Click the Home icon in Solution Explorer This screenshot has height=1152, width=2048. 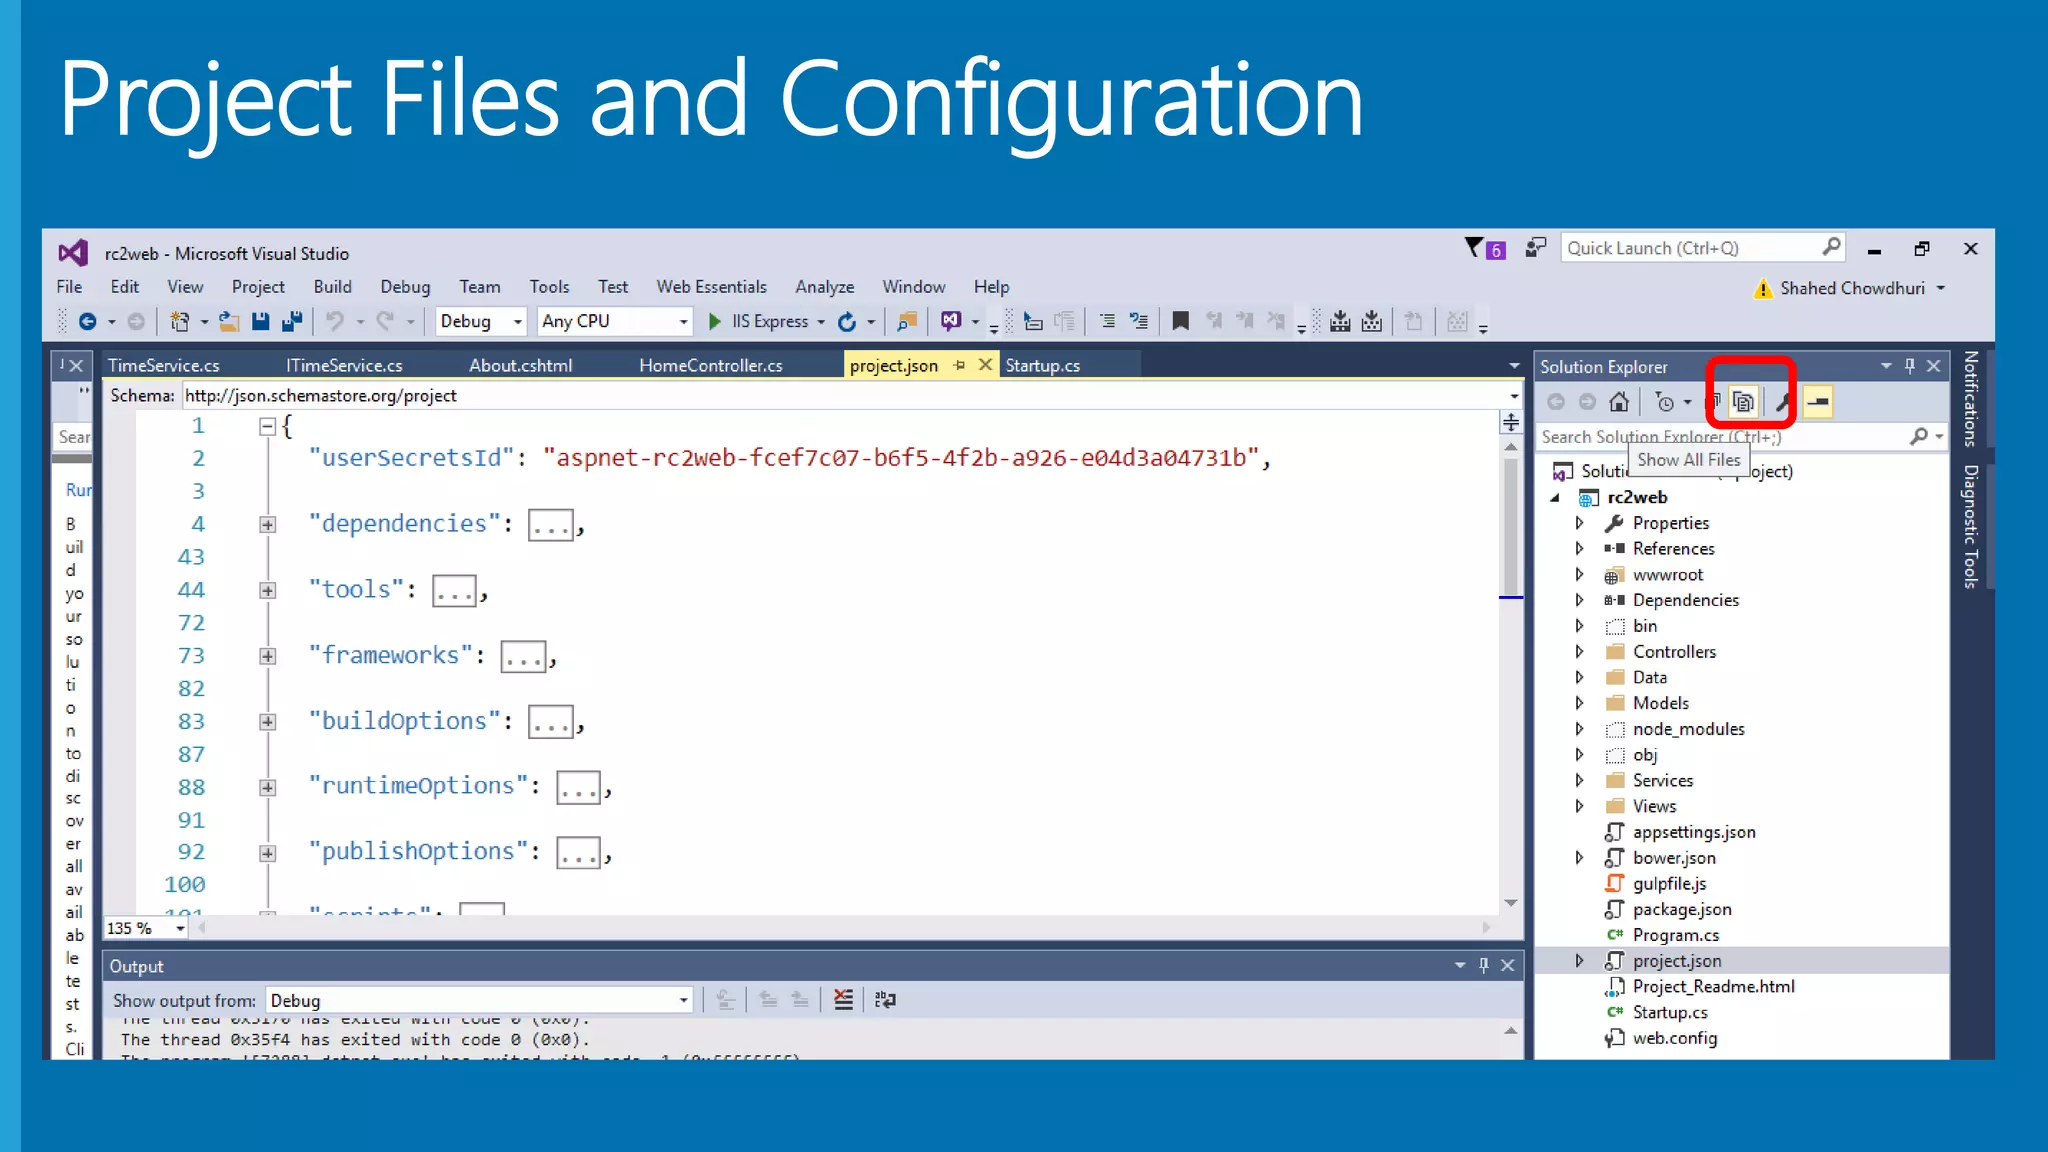pyautogui.click(x=1619, y=402)
